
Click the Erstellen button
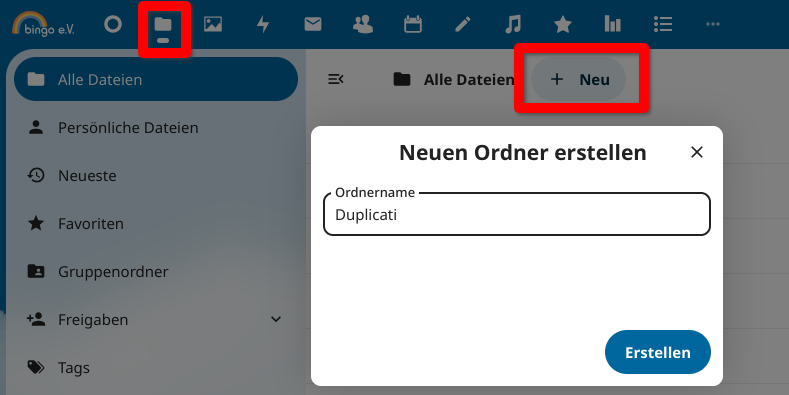click(658, 352)
